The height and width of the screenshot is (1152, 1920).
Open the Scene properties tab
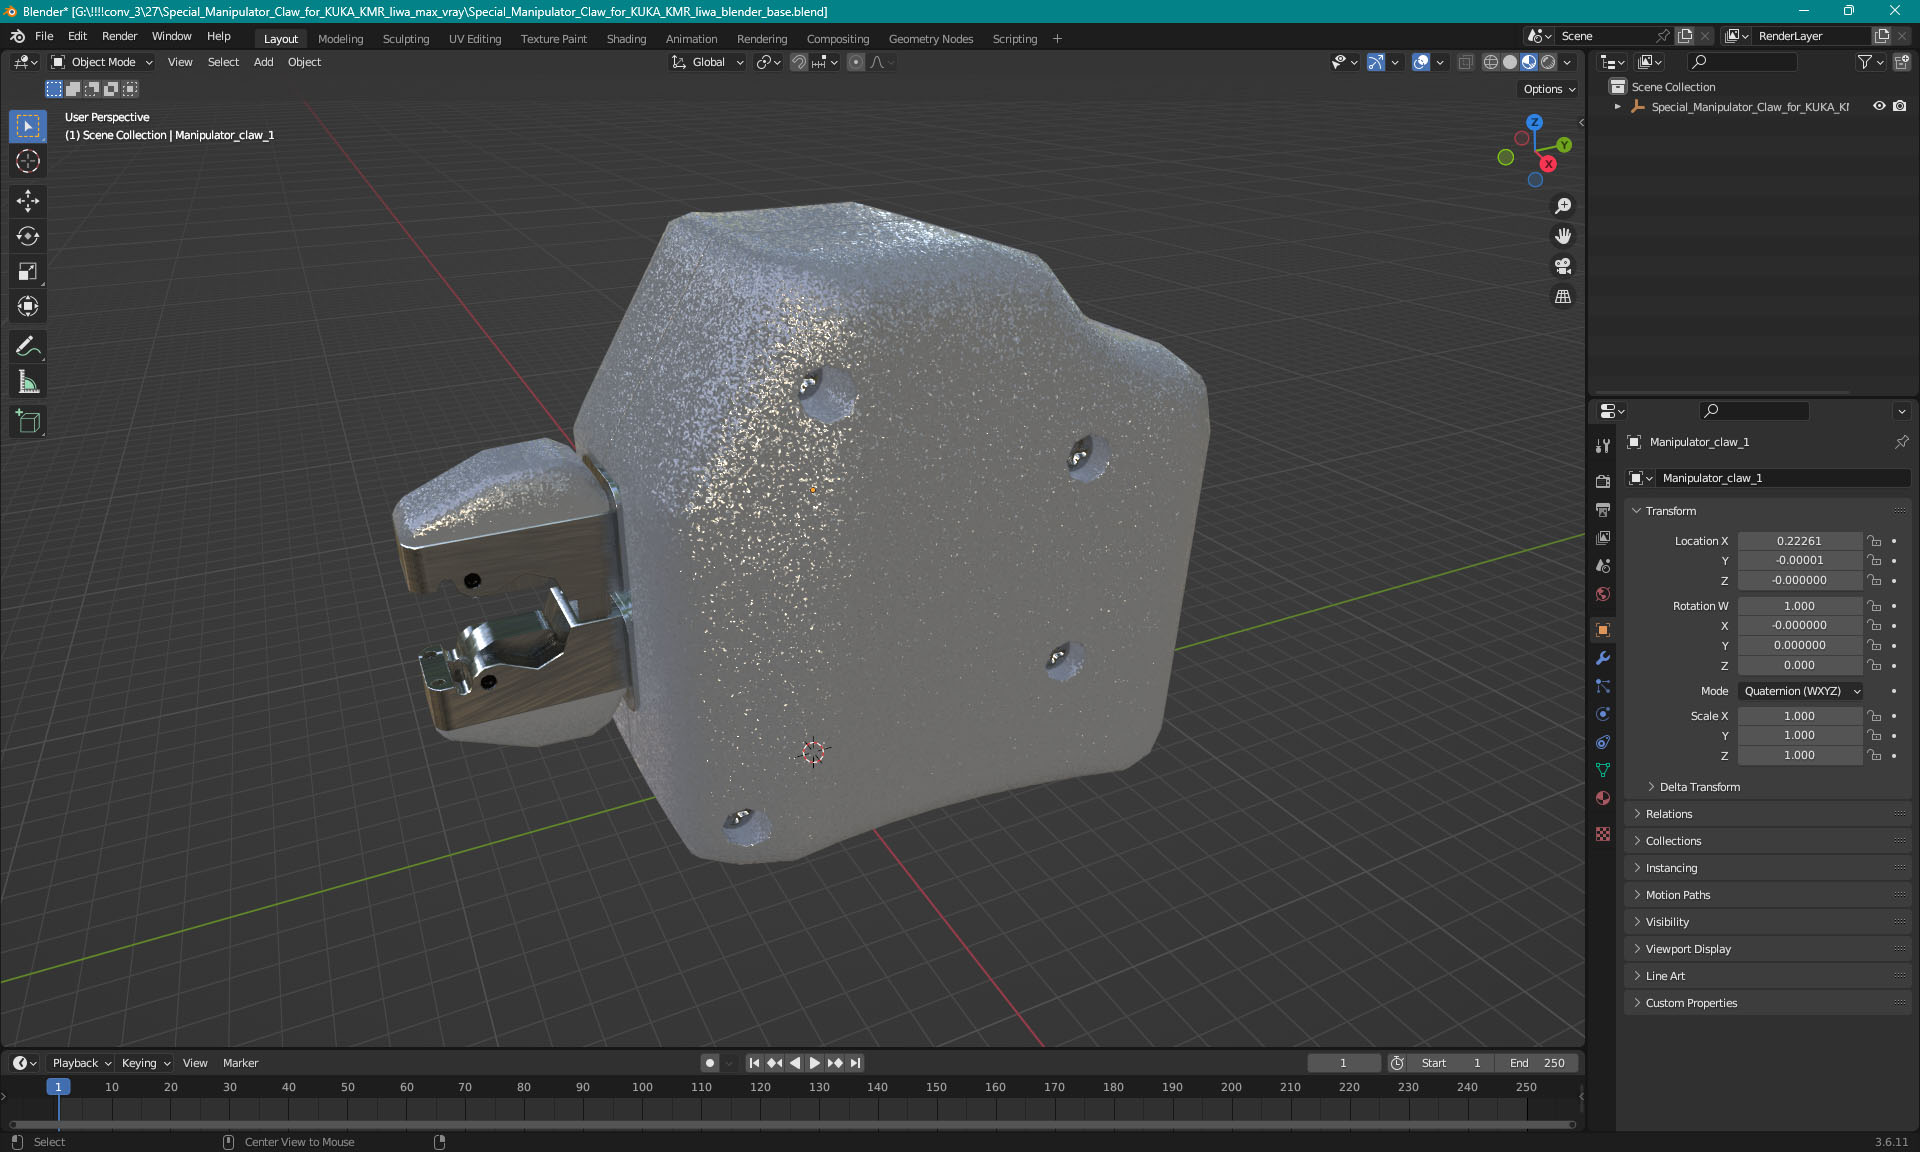pyautogui.click(x=1603, y=565)
